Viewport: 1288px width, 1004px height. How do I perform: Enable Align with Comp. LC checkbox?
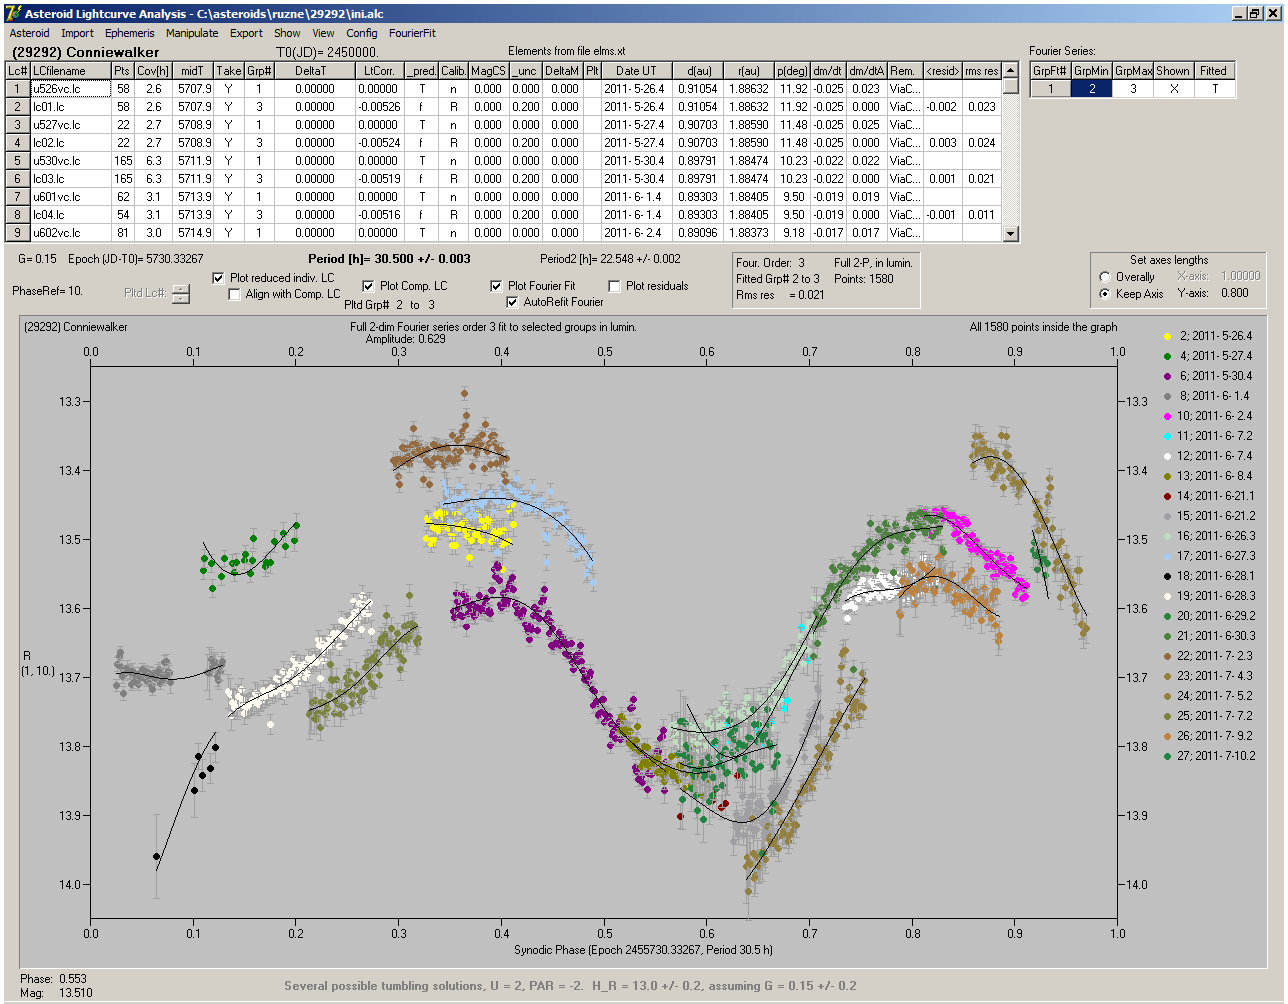click(235, 294)
